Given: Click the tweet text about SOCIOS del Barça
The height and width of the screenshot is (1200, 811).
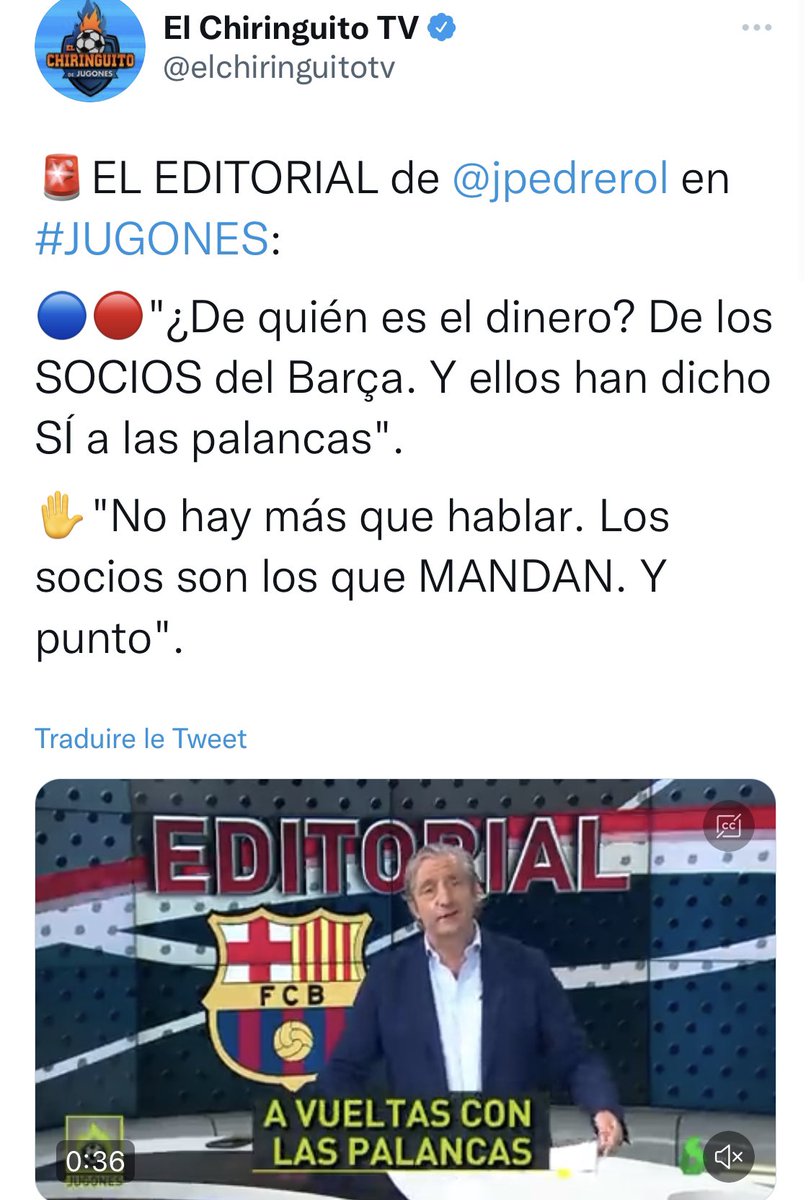Looking at the screenshot, I should pos(404,378).
